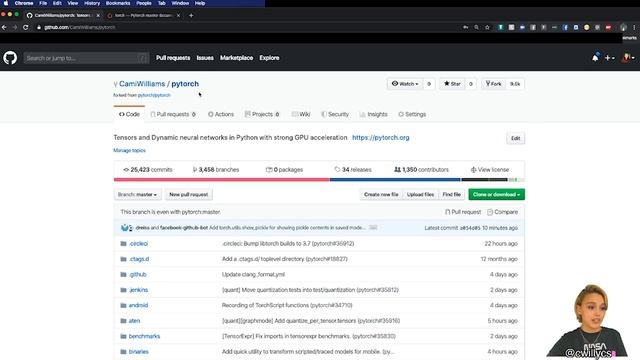Open the Branch: master dropdown
Screen dimensions: 640x360
tap(137, 195)
